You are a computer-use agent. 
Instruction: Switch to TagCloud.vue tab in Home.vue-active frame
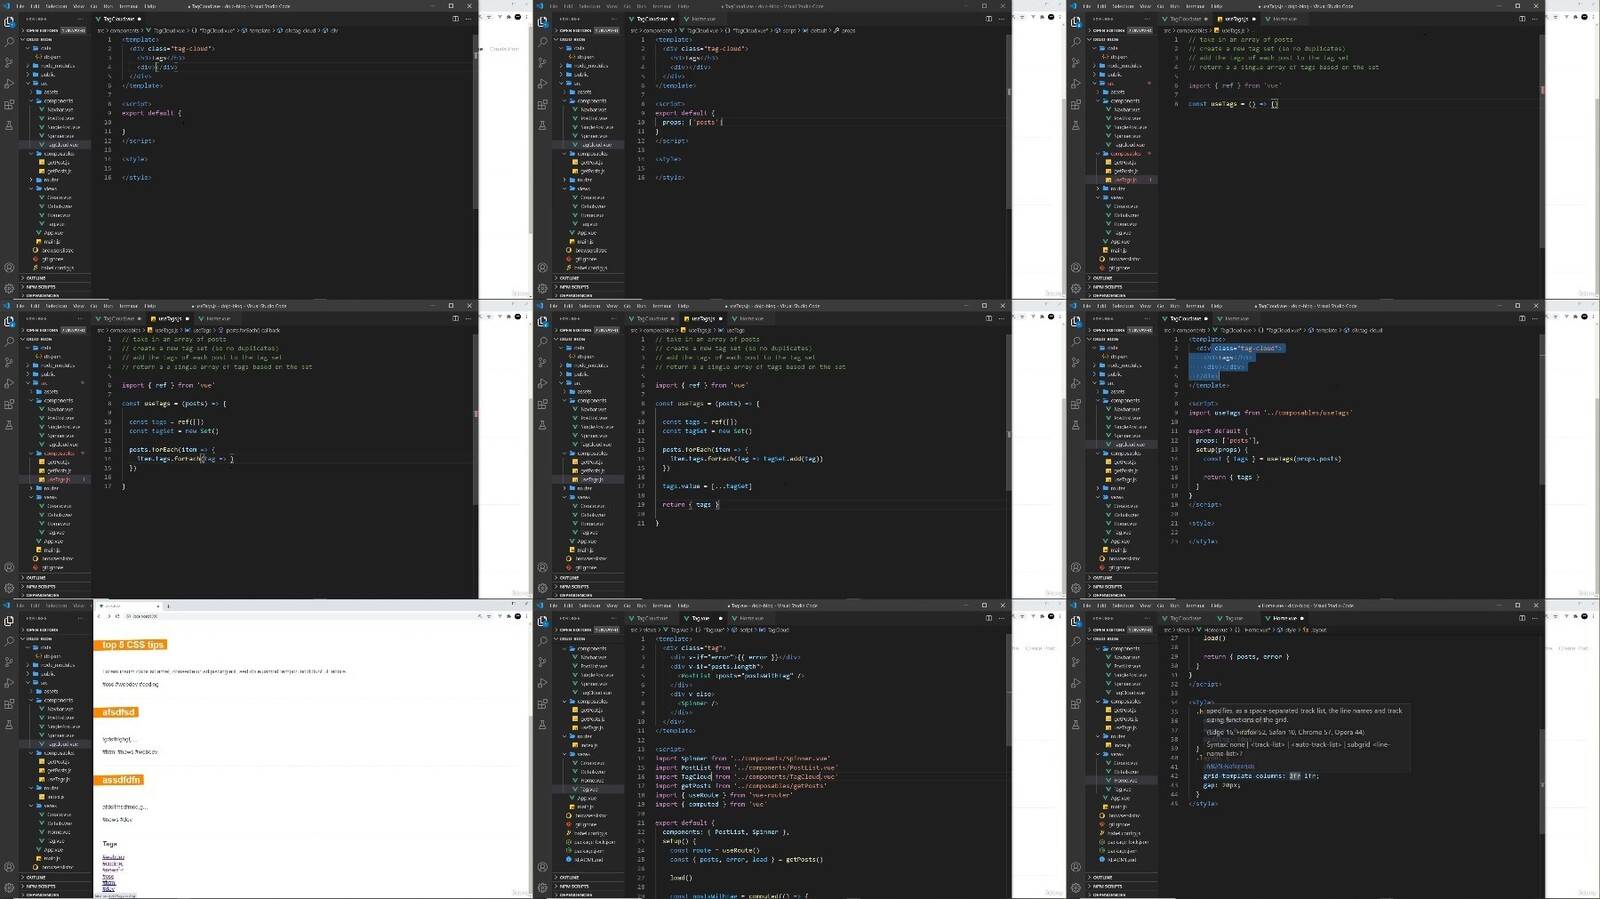point(1186,618)
